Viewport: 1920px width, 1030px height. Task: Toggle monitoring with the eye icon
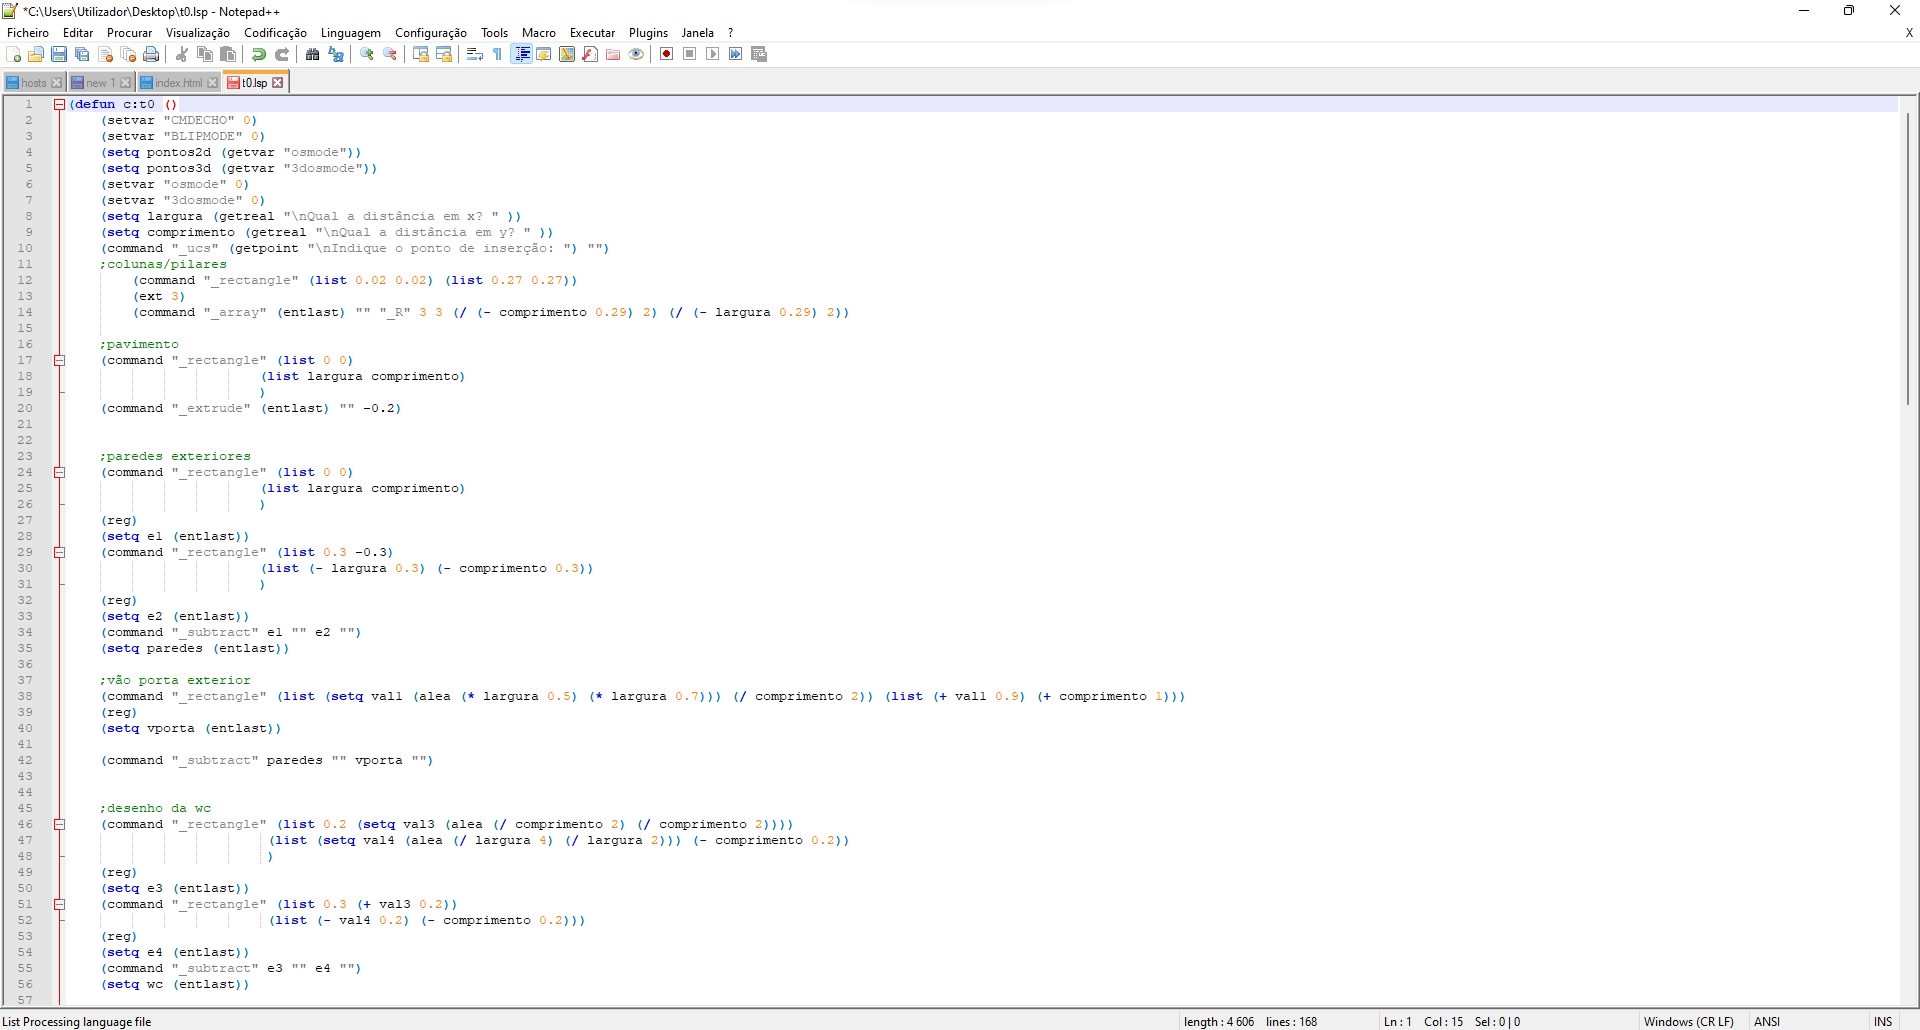pyautogui.click(x=636, y=55)
